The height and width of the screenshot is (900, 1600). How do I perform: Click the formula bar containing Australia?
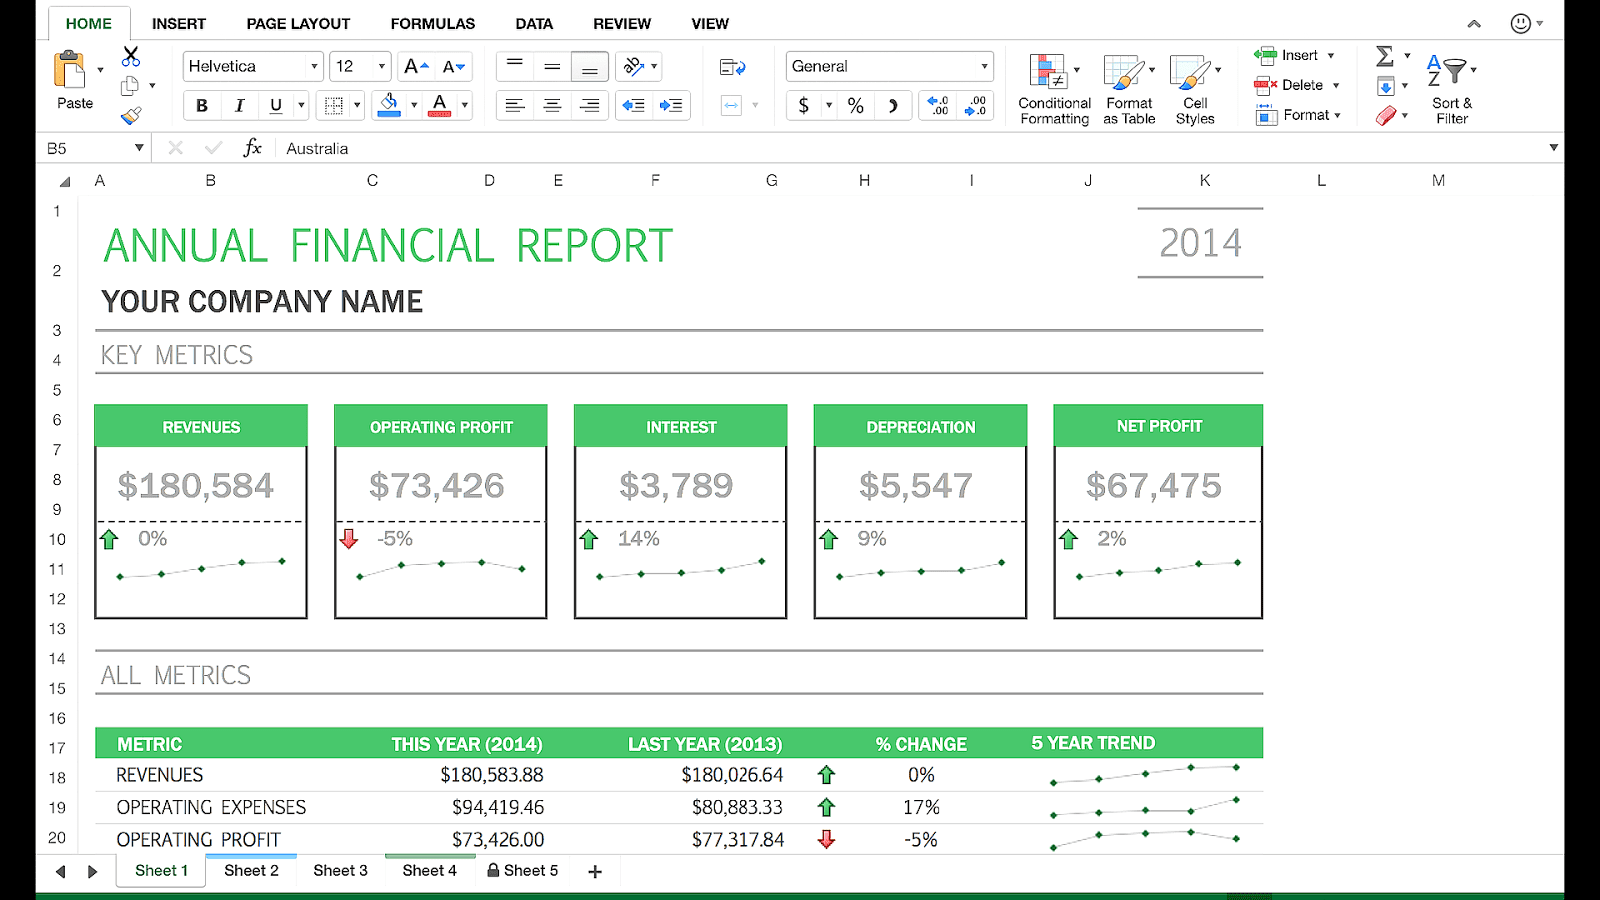pos(910,148)
